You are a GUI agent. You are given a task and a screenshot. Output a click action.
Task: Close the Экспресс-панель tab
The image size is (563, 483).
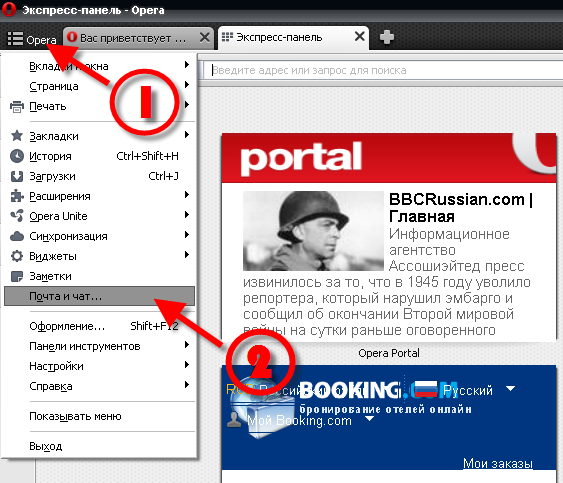click(359, 36)
